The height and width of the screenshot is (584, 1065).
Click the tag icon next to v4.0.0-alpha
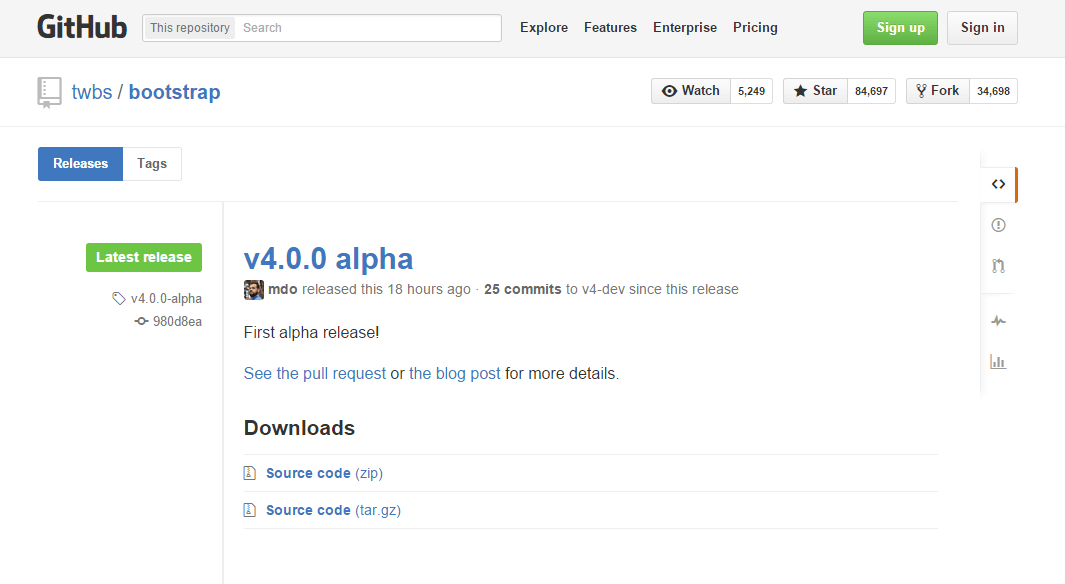click(x=117, y=298)
